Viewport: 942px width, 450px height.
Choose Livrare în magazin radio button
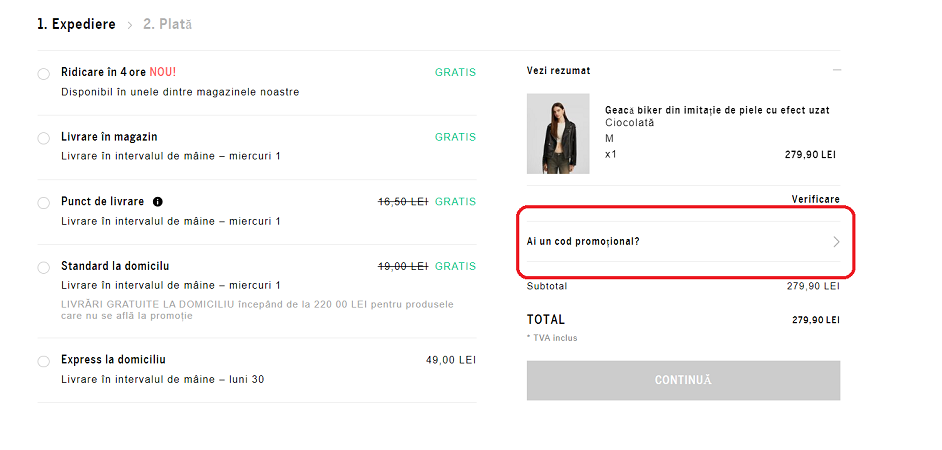click(x=44, y=138)
